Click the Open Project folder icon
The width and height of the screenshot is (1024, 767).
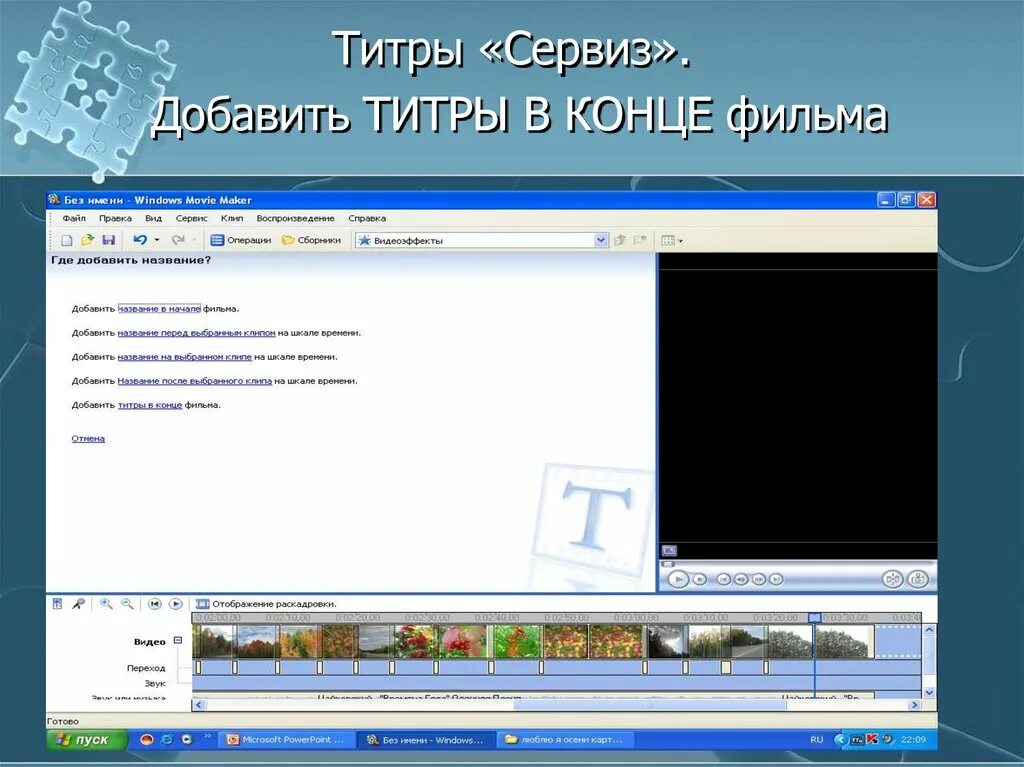88,240
